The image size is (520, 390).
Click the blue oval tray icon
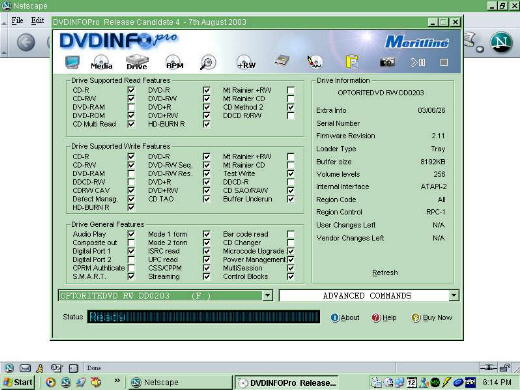458,383
